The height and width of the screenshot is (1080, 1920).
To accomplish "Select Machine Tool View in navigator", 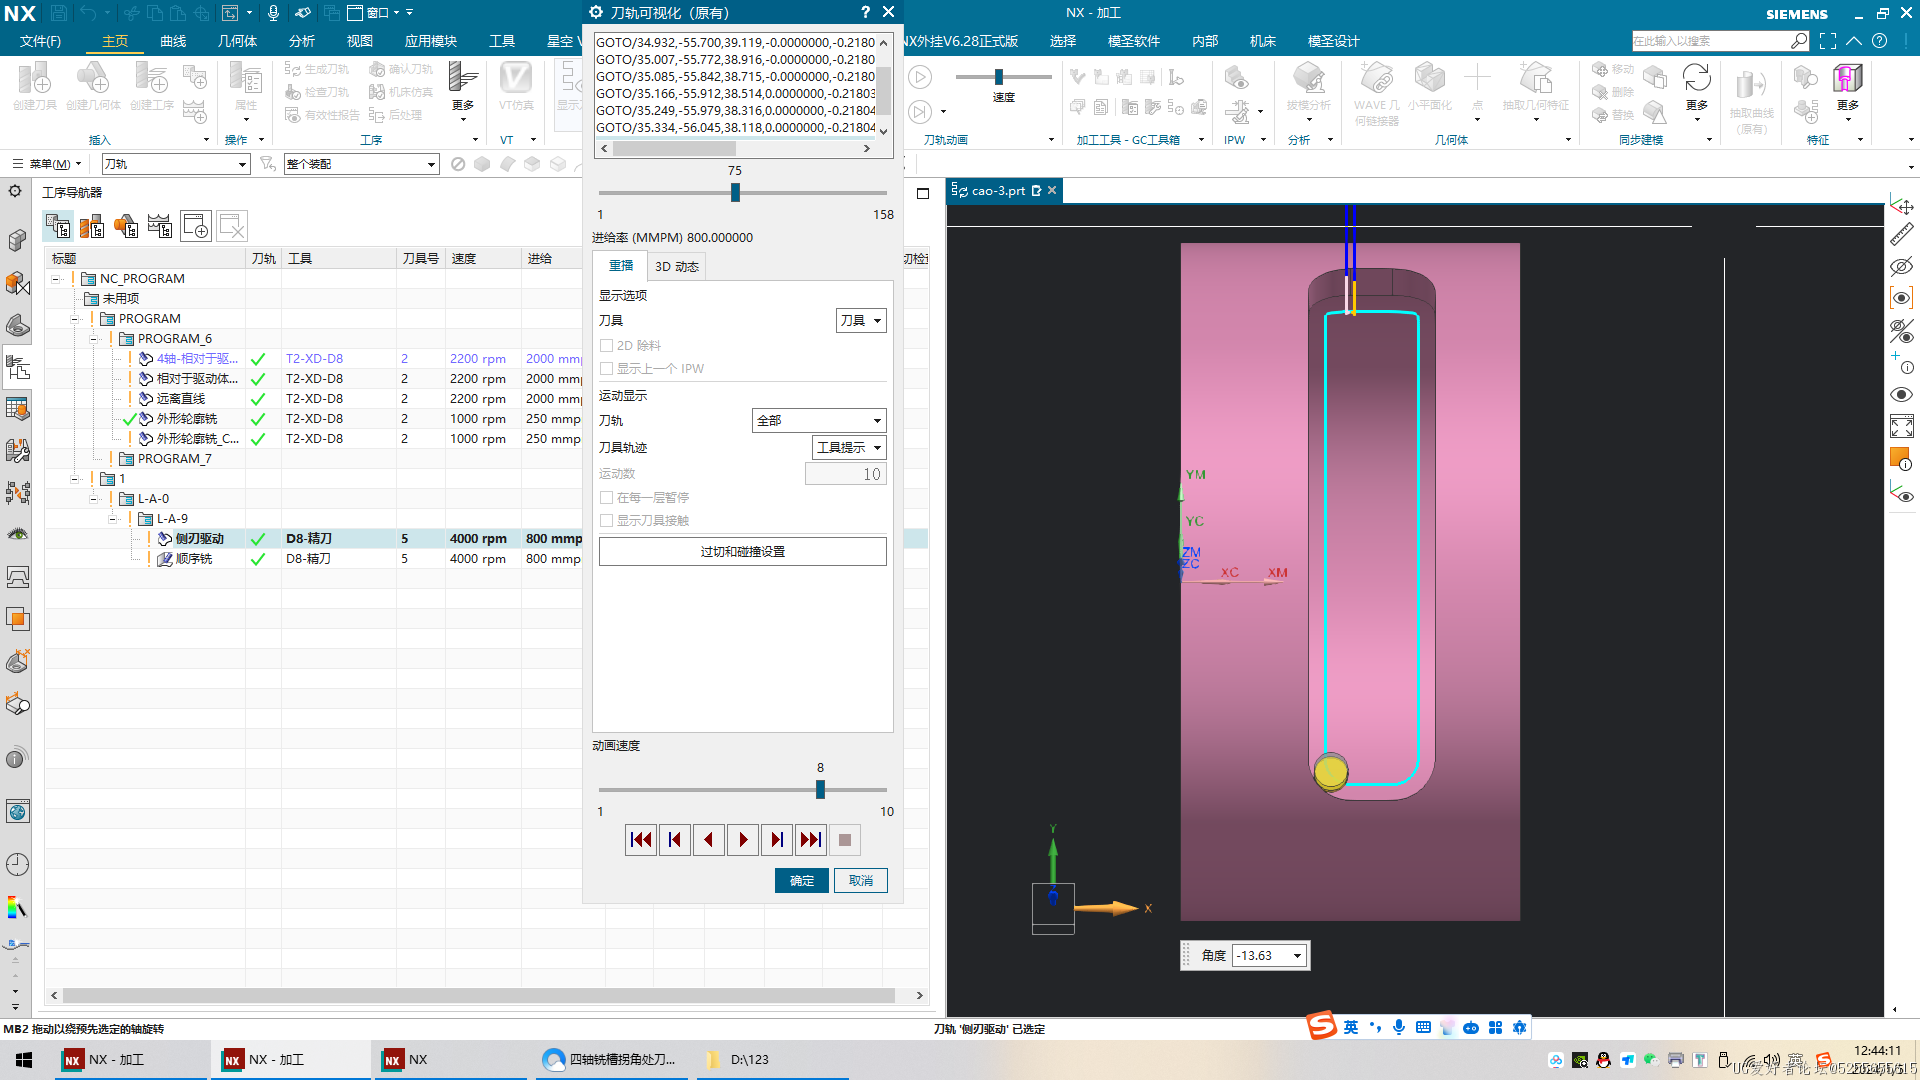I will (x=92, y=226).
